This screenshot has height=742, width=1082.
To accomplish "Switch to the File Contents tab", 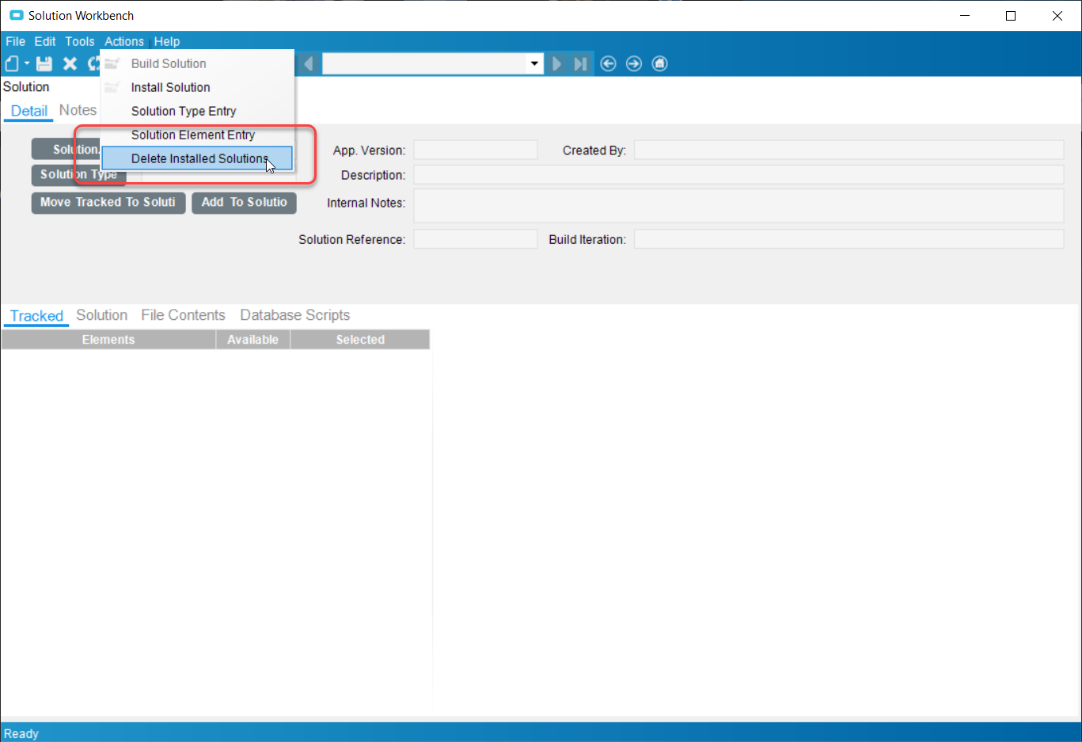I will coord(183,315).
